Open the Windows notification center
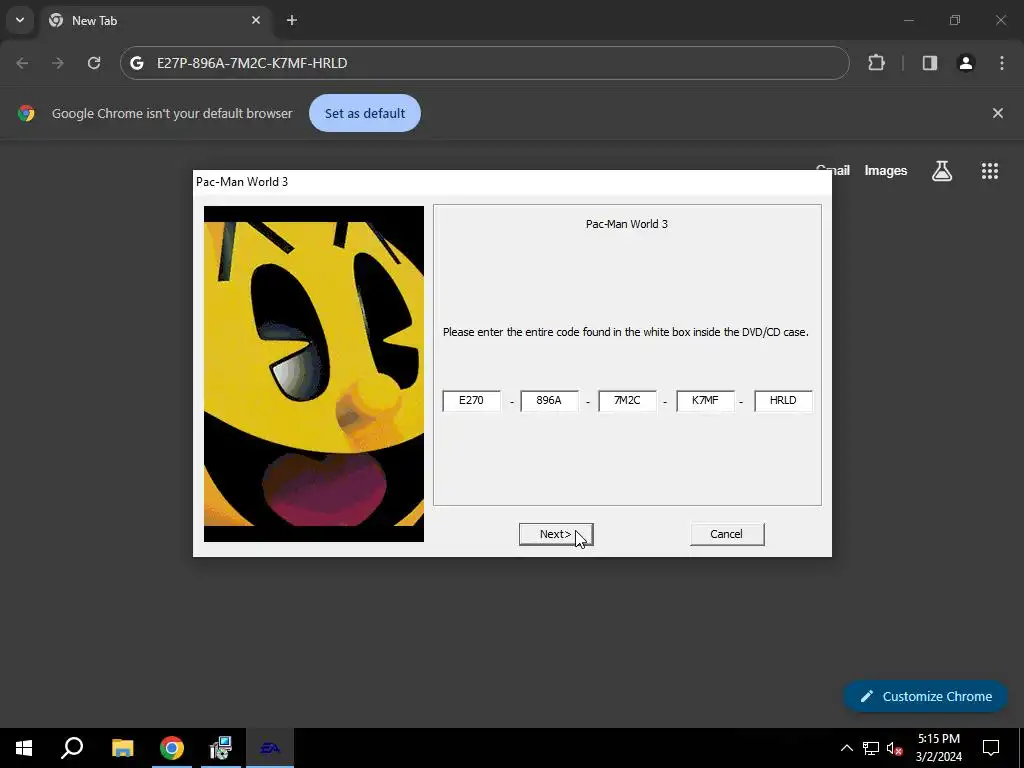 coord(991,748)
